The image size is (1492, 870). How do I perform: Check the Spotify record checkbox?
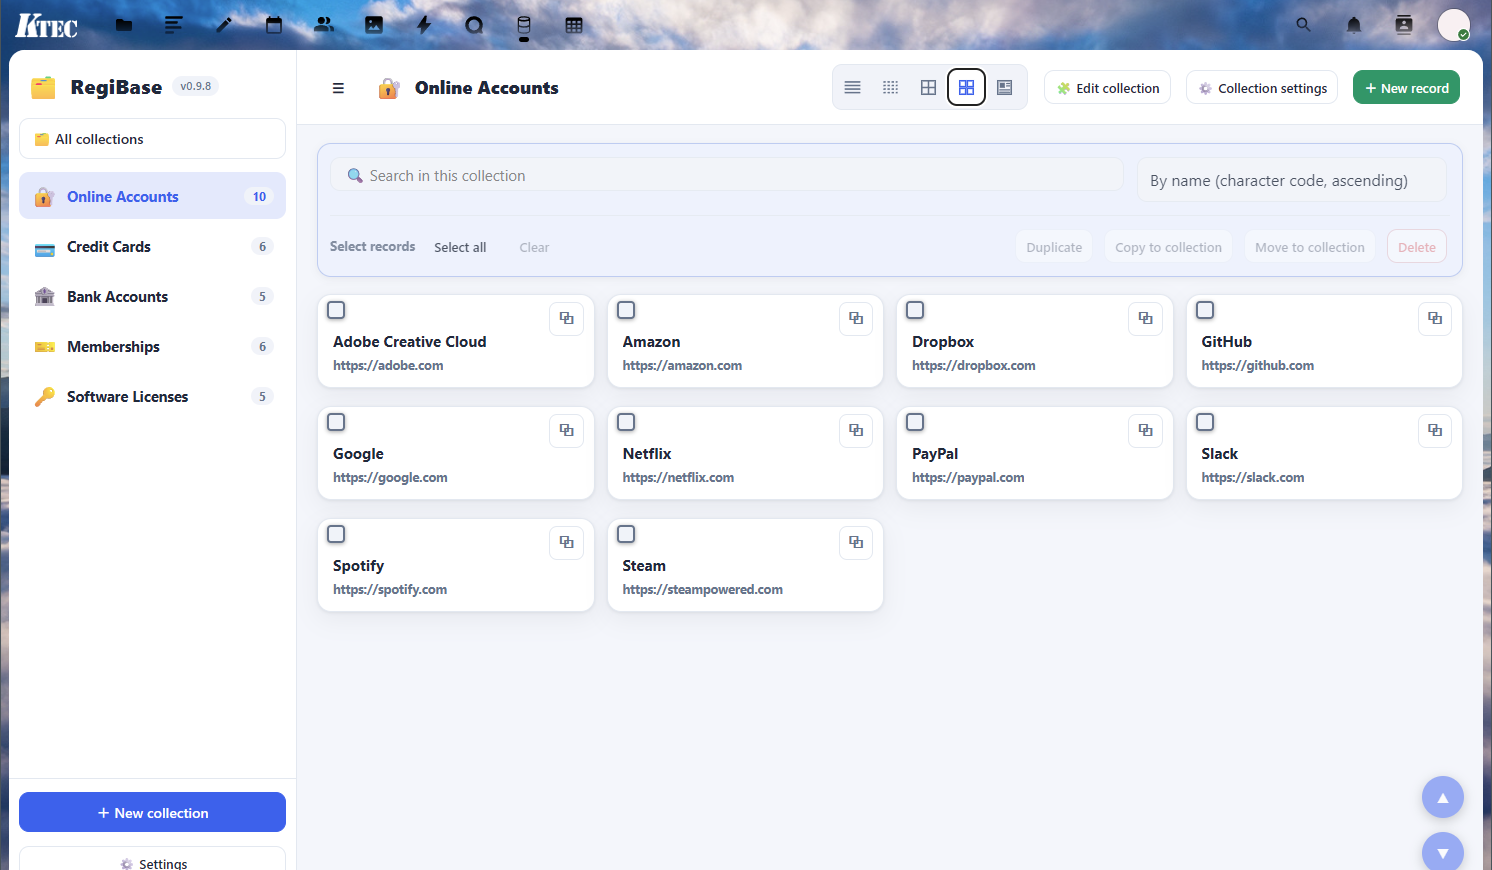pos(336,534)
